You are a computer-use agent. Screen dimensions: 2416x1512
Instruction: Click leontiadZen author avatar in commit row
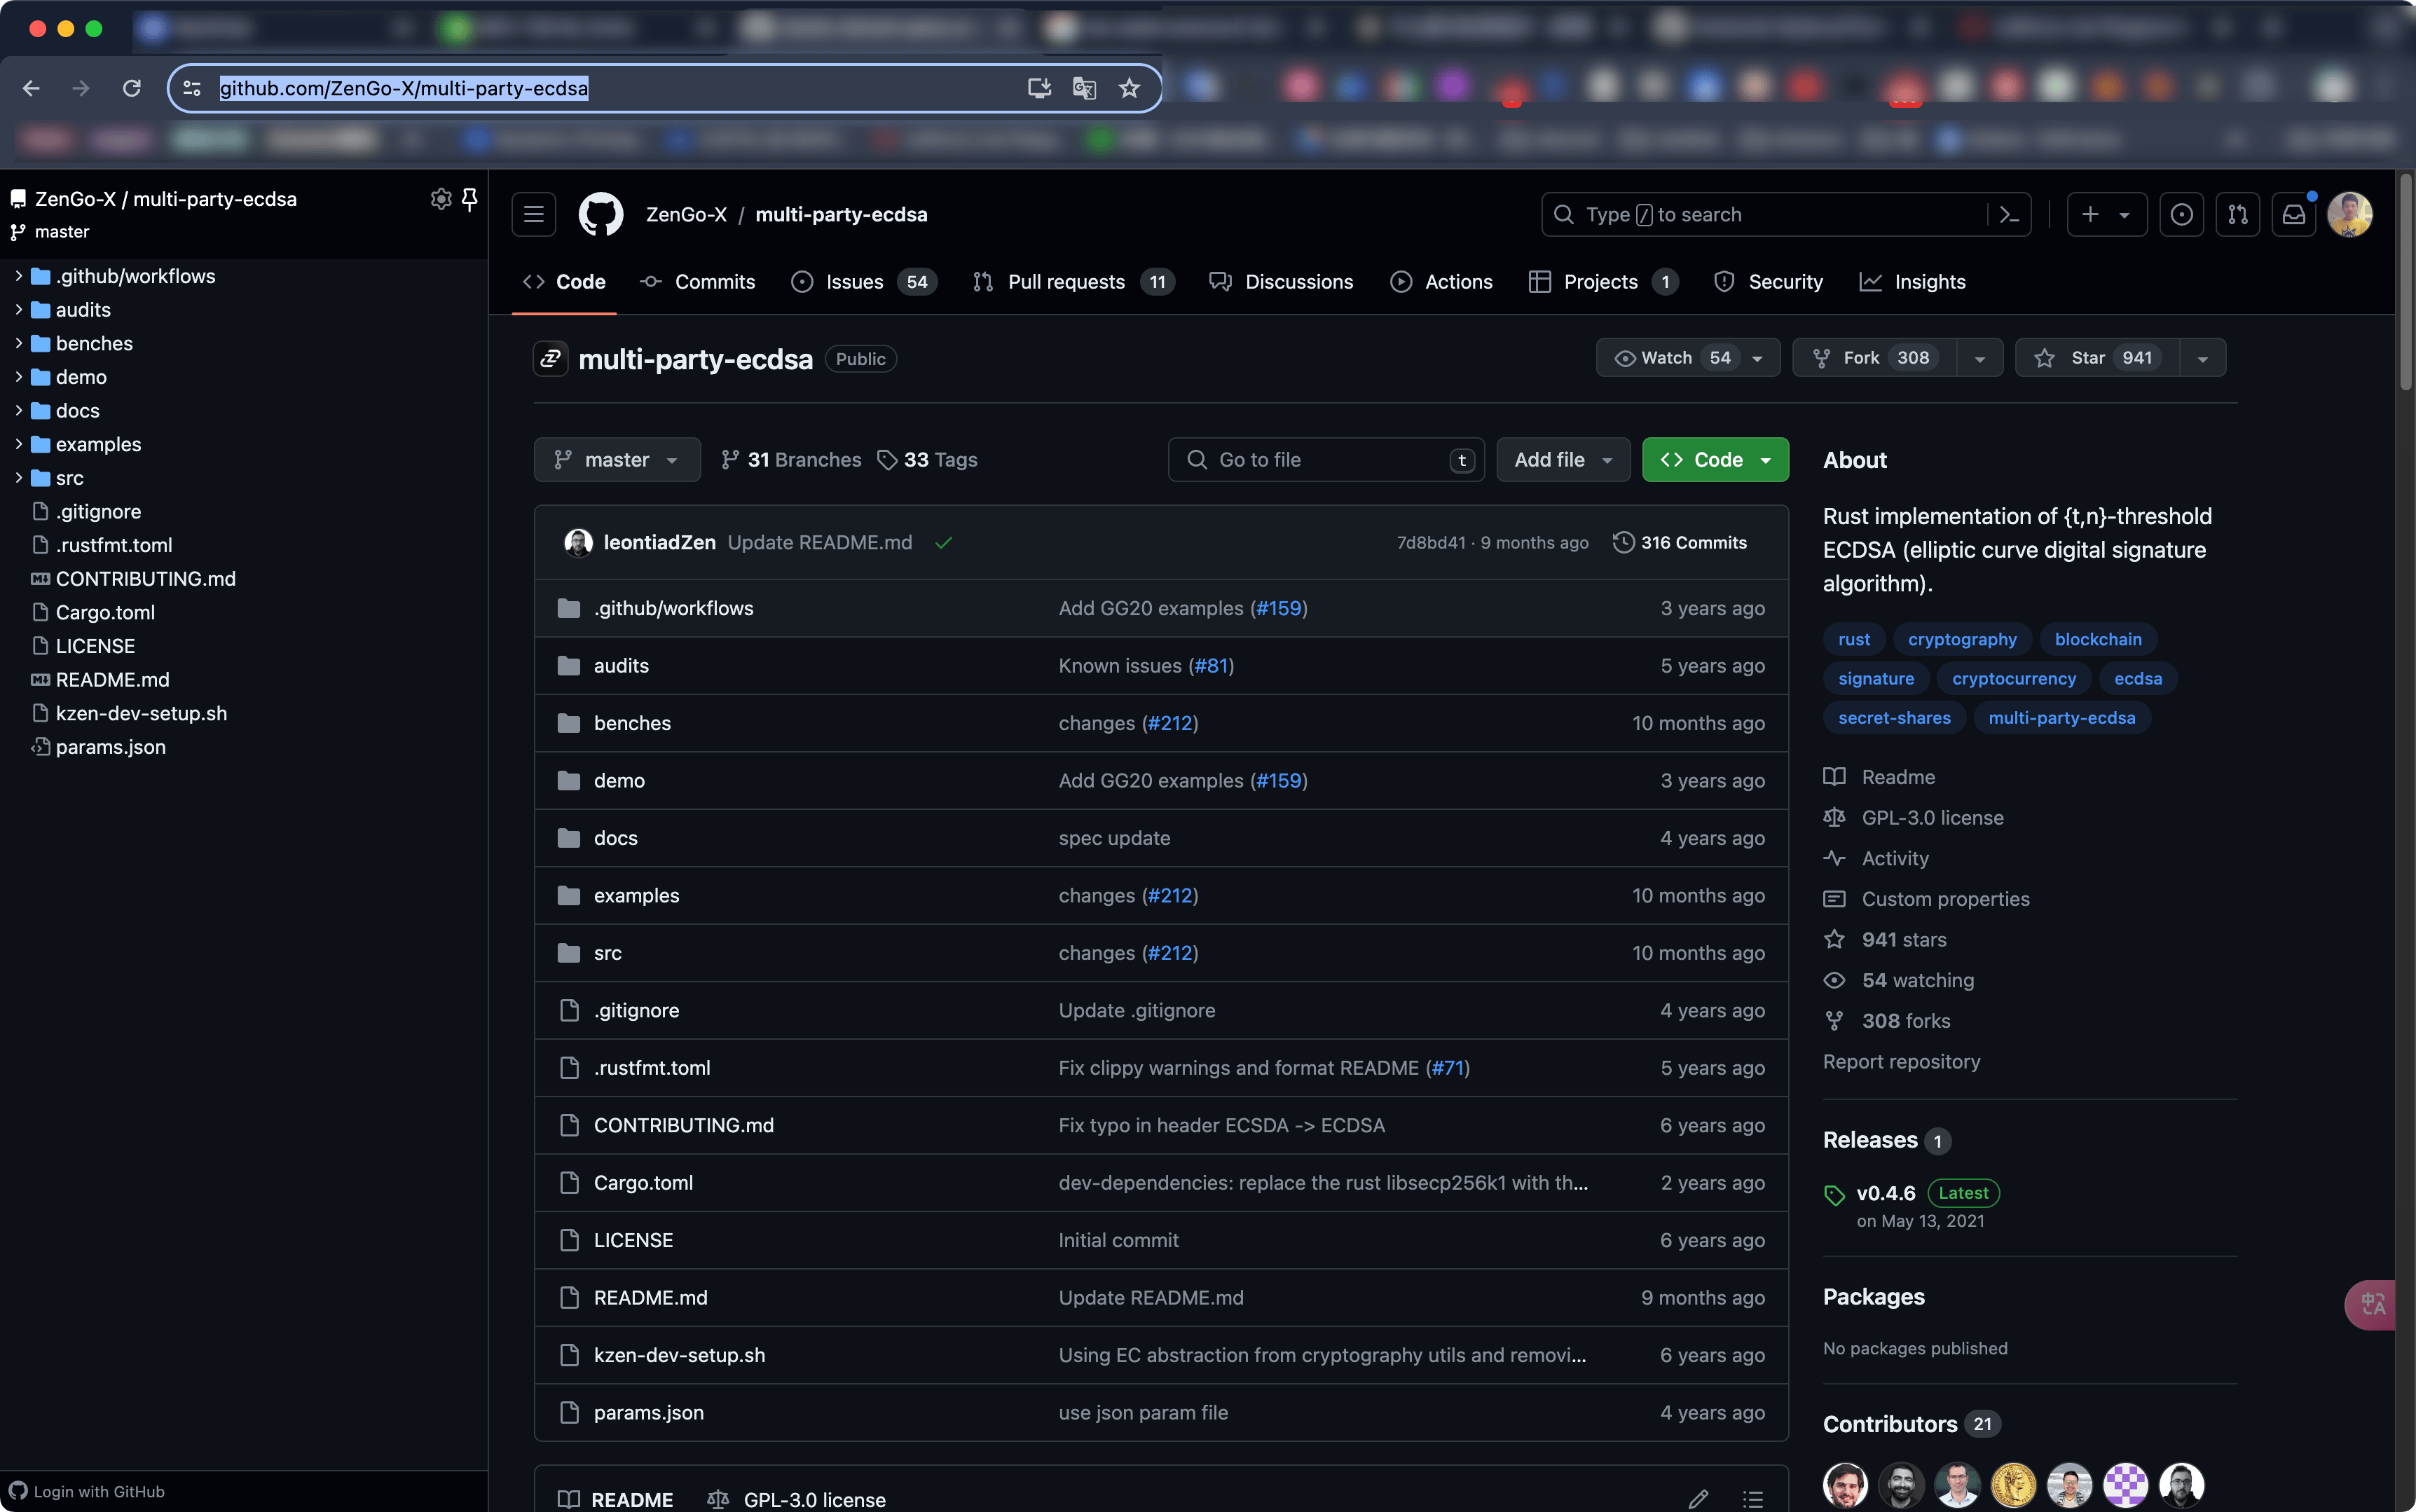click(x=578, y=542)
